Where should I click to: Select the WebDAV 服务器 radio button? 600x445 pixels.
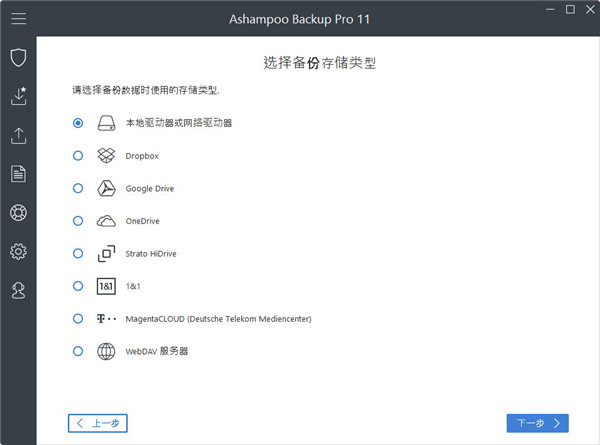coord(78,351)
